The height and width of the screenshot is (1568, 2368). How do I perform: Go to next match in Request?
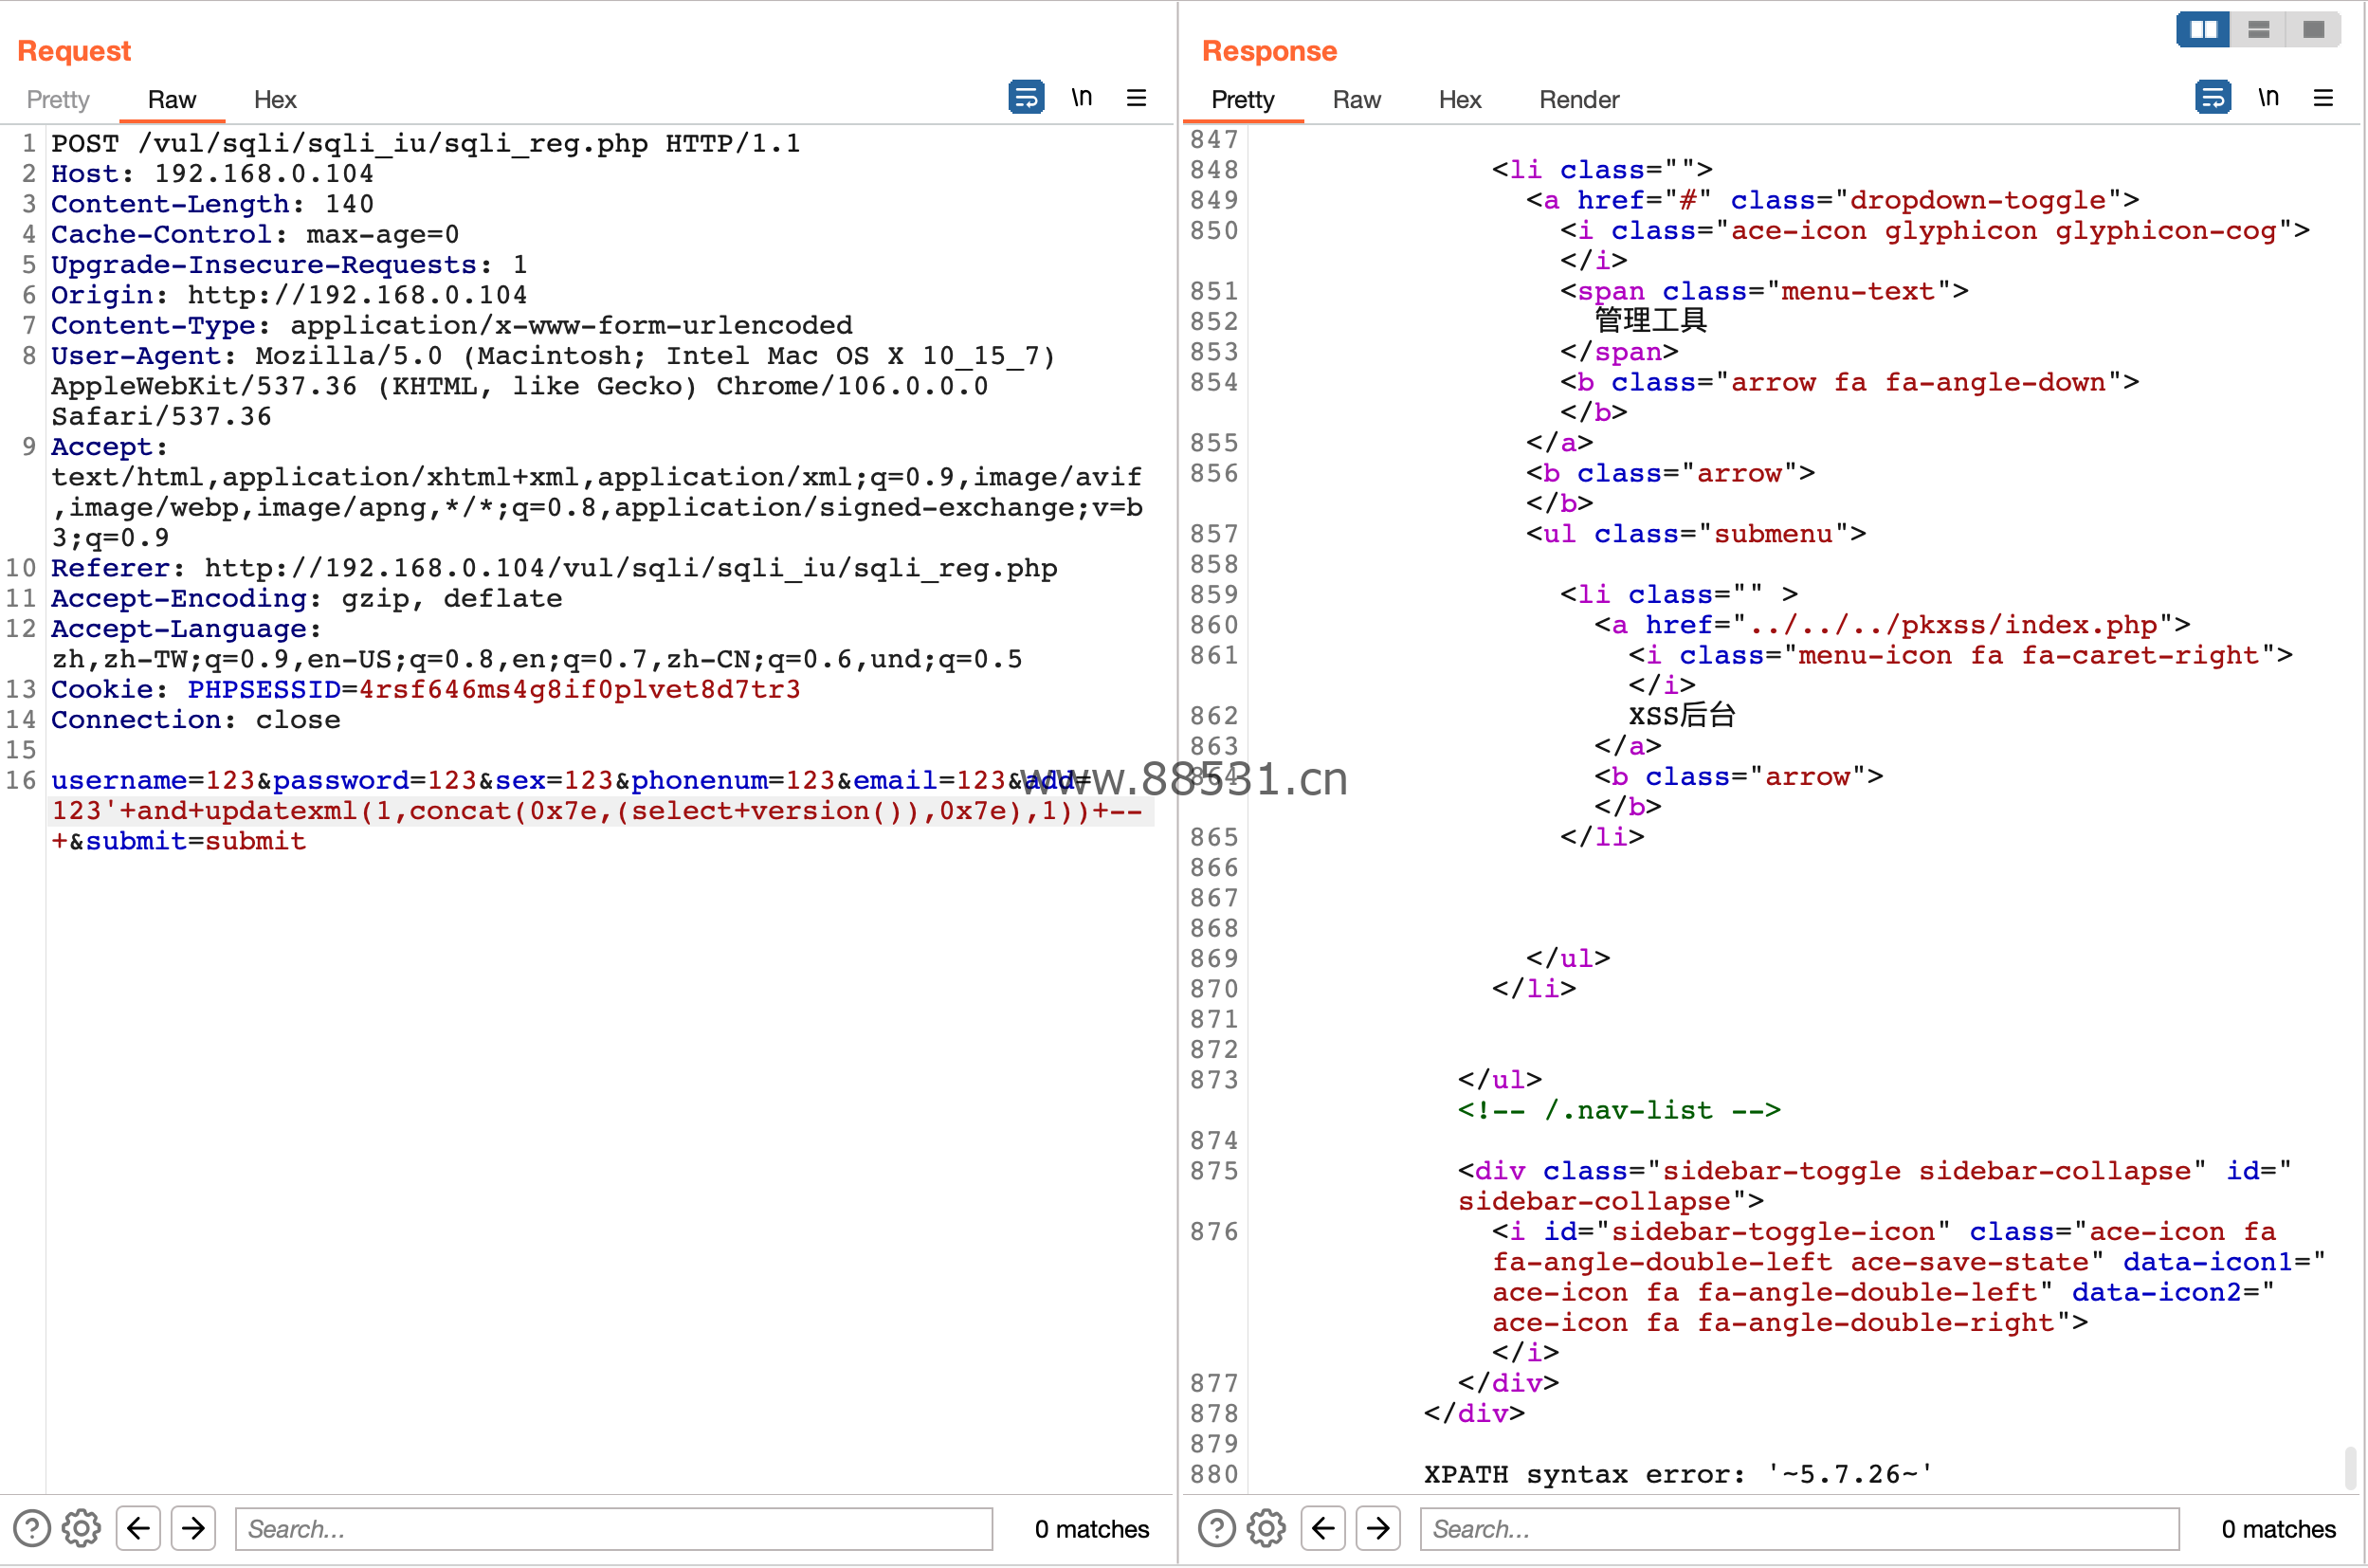pos(193,1528)
